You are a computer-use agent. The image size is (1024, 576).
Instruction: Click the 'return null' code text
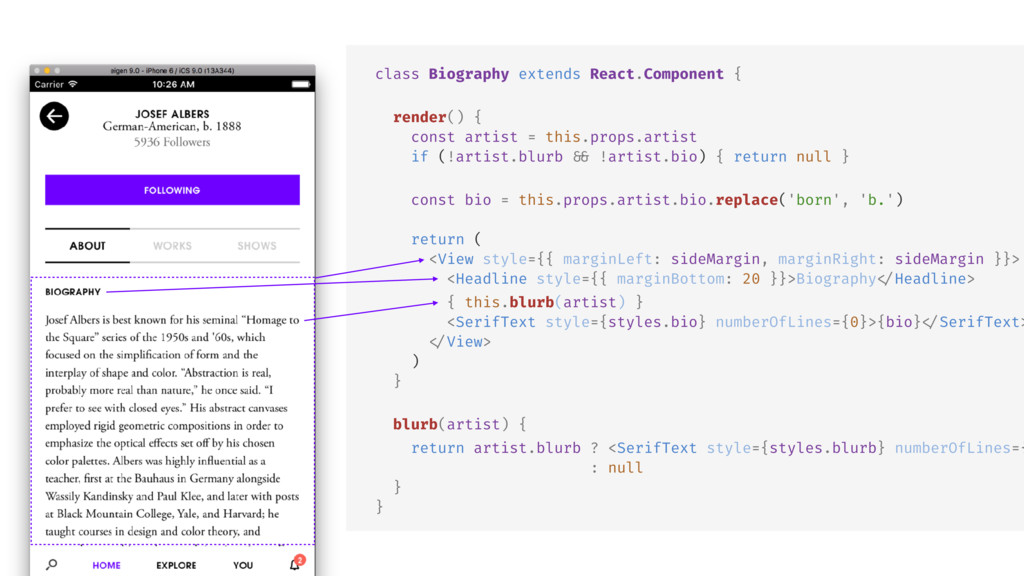tap(782, 157)
